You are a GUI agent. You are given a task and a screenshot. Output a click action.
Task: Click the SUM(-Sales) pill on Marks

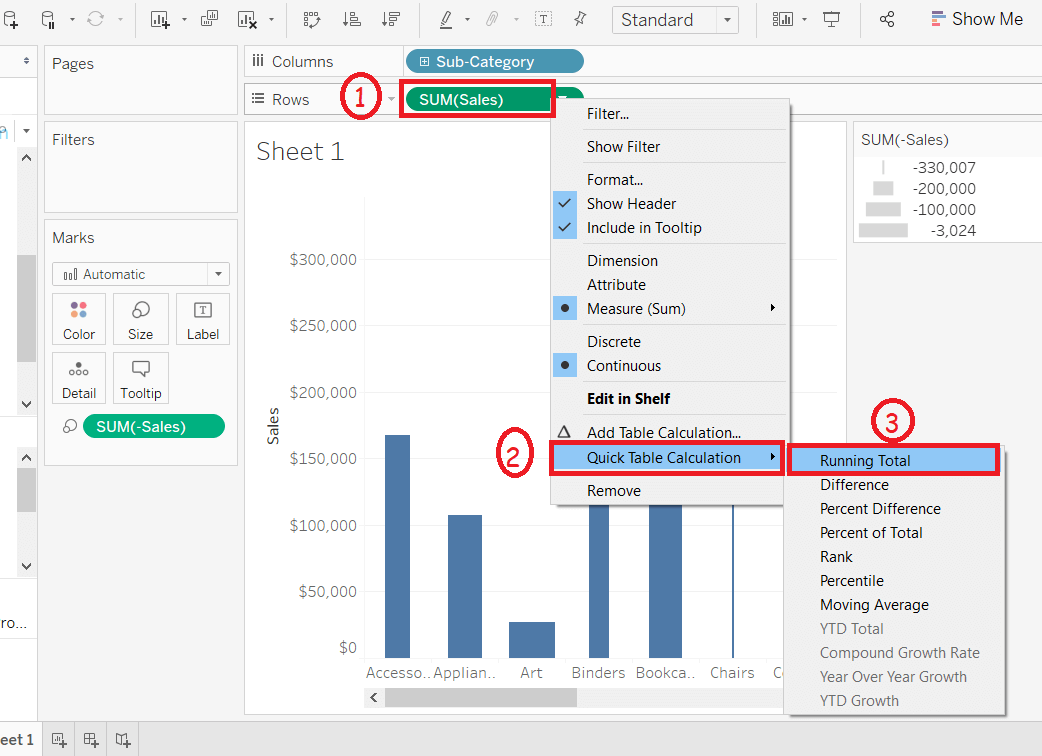(154, 426)
